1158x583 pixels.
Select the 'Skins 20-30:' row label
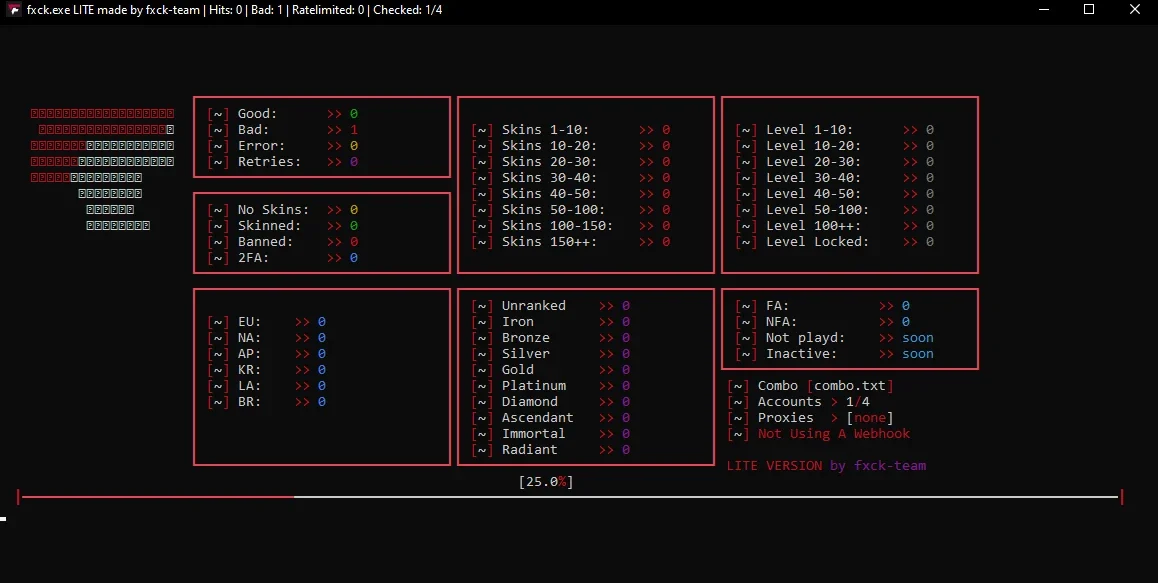click(x=549, y=161)
